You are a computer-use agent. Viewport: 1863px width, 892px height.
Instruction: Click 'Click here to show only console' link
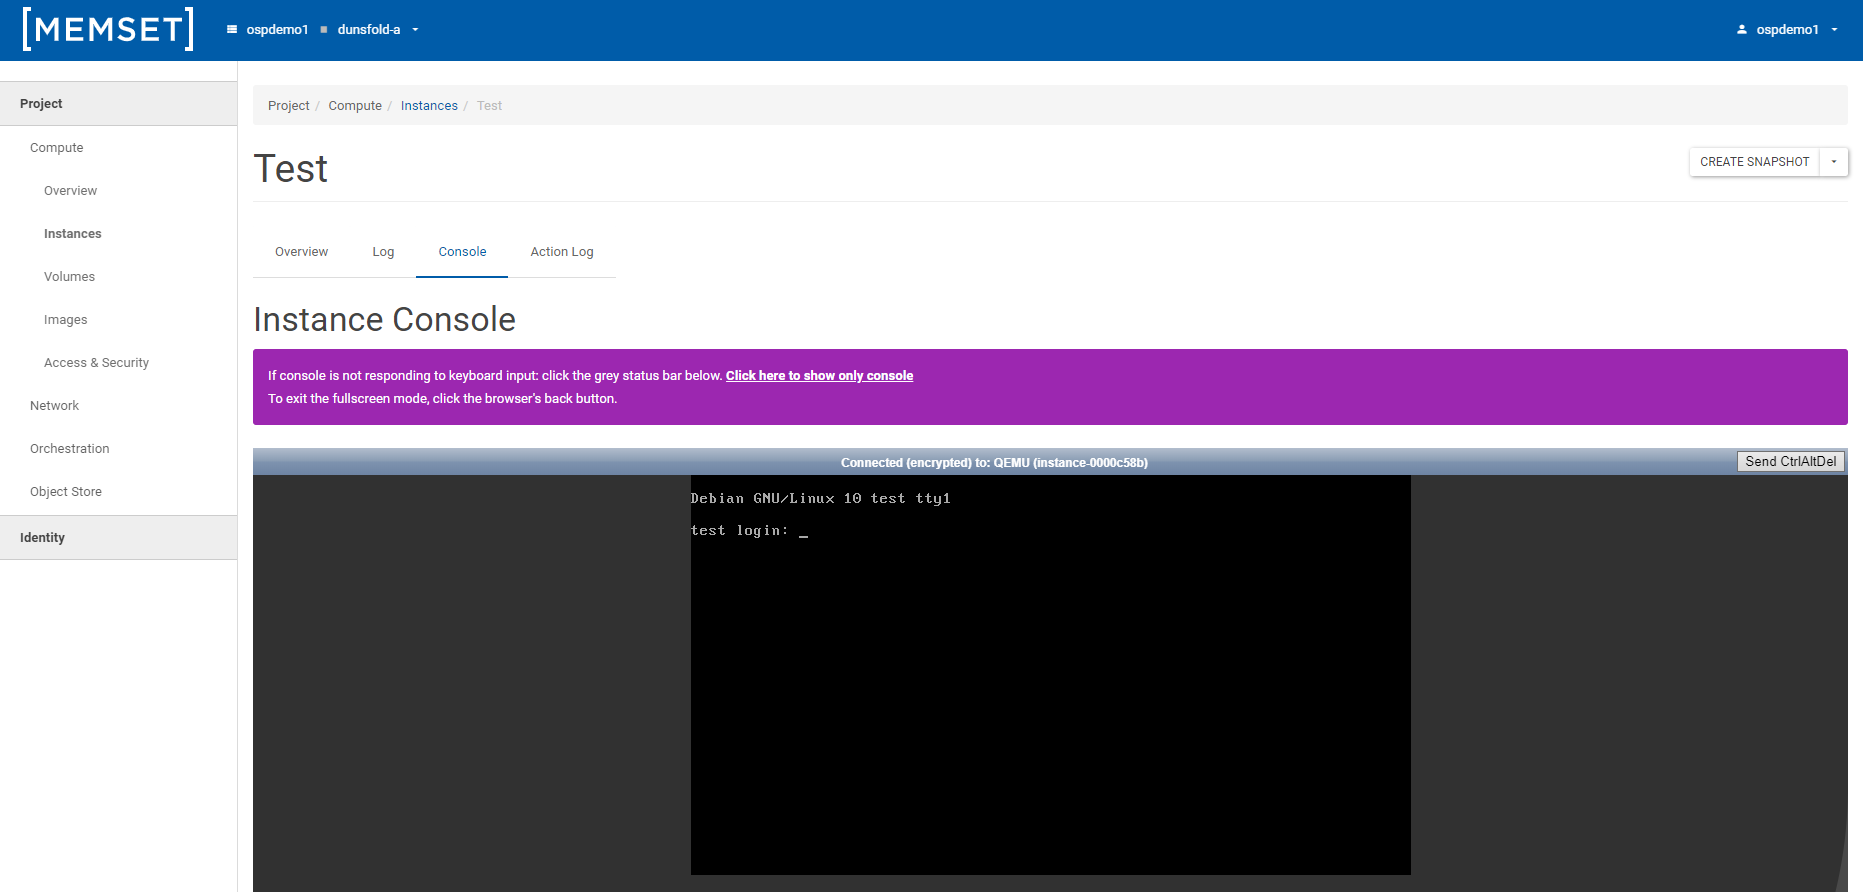point(819,376)
